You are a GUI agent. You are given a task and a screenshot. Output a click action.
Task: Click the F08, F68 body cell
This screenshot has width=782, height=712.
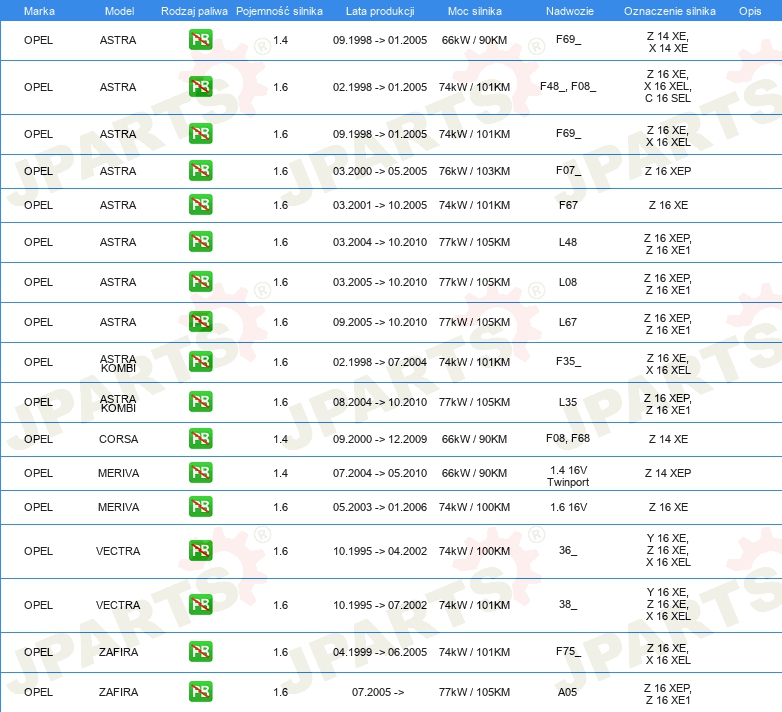(x=568, y=438)
